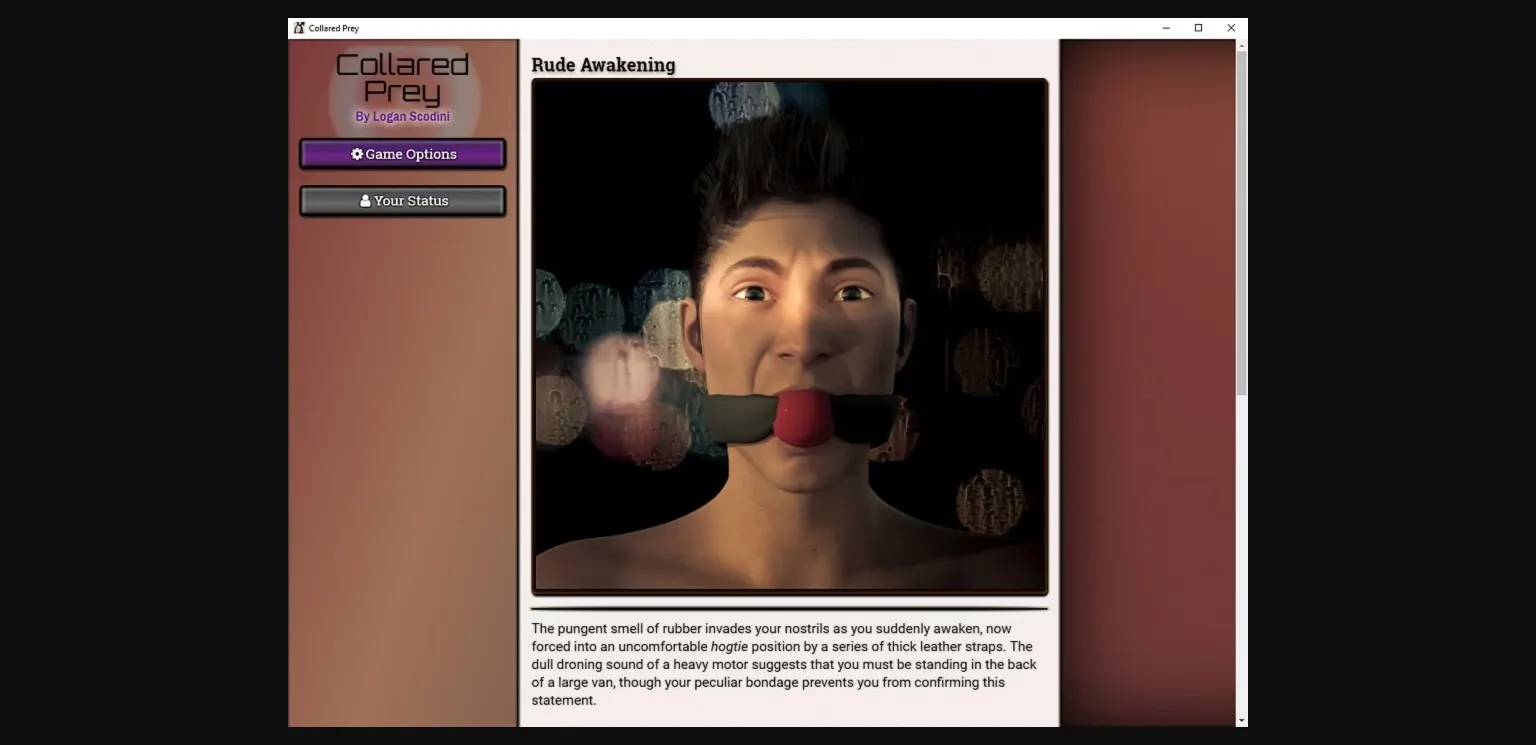Open the Your Status panel
This screenshot has width=1536, height=745.
coord(403,201)
